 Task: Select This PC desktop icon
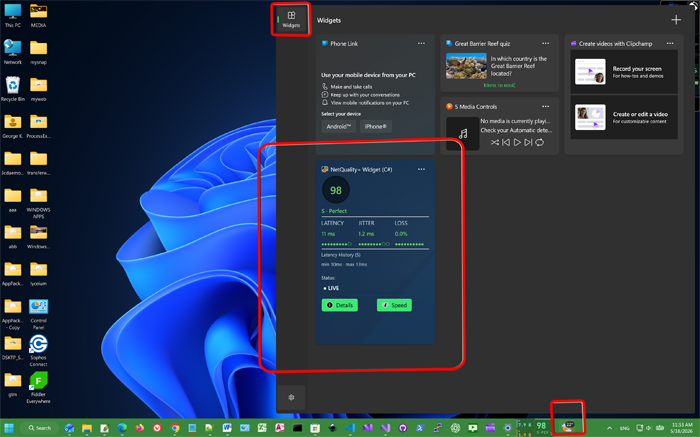tap(12, 15)
